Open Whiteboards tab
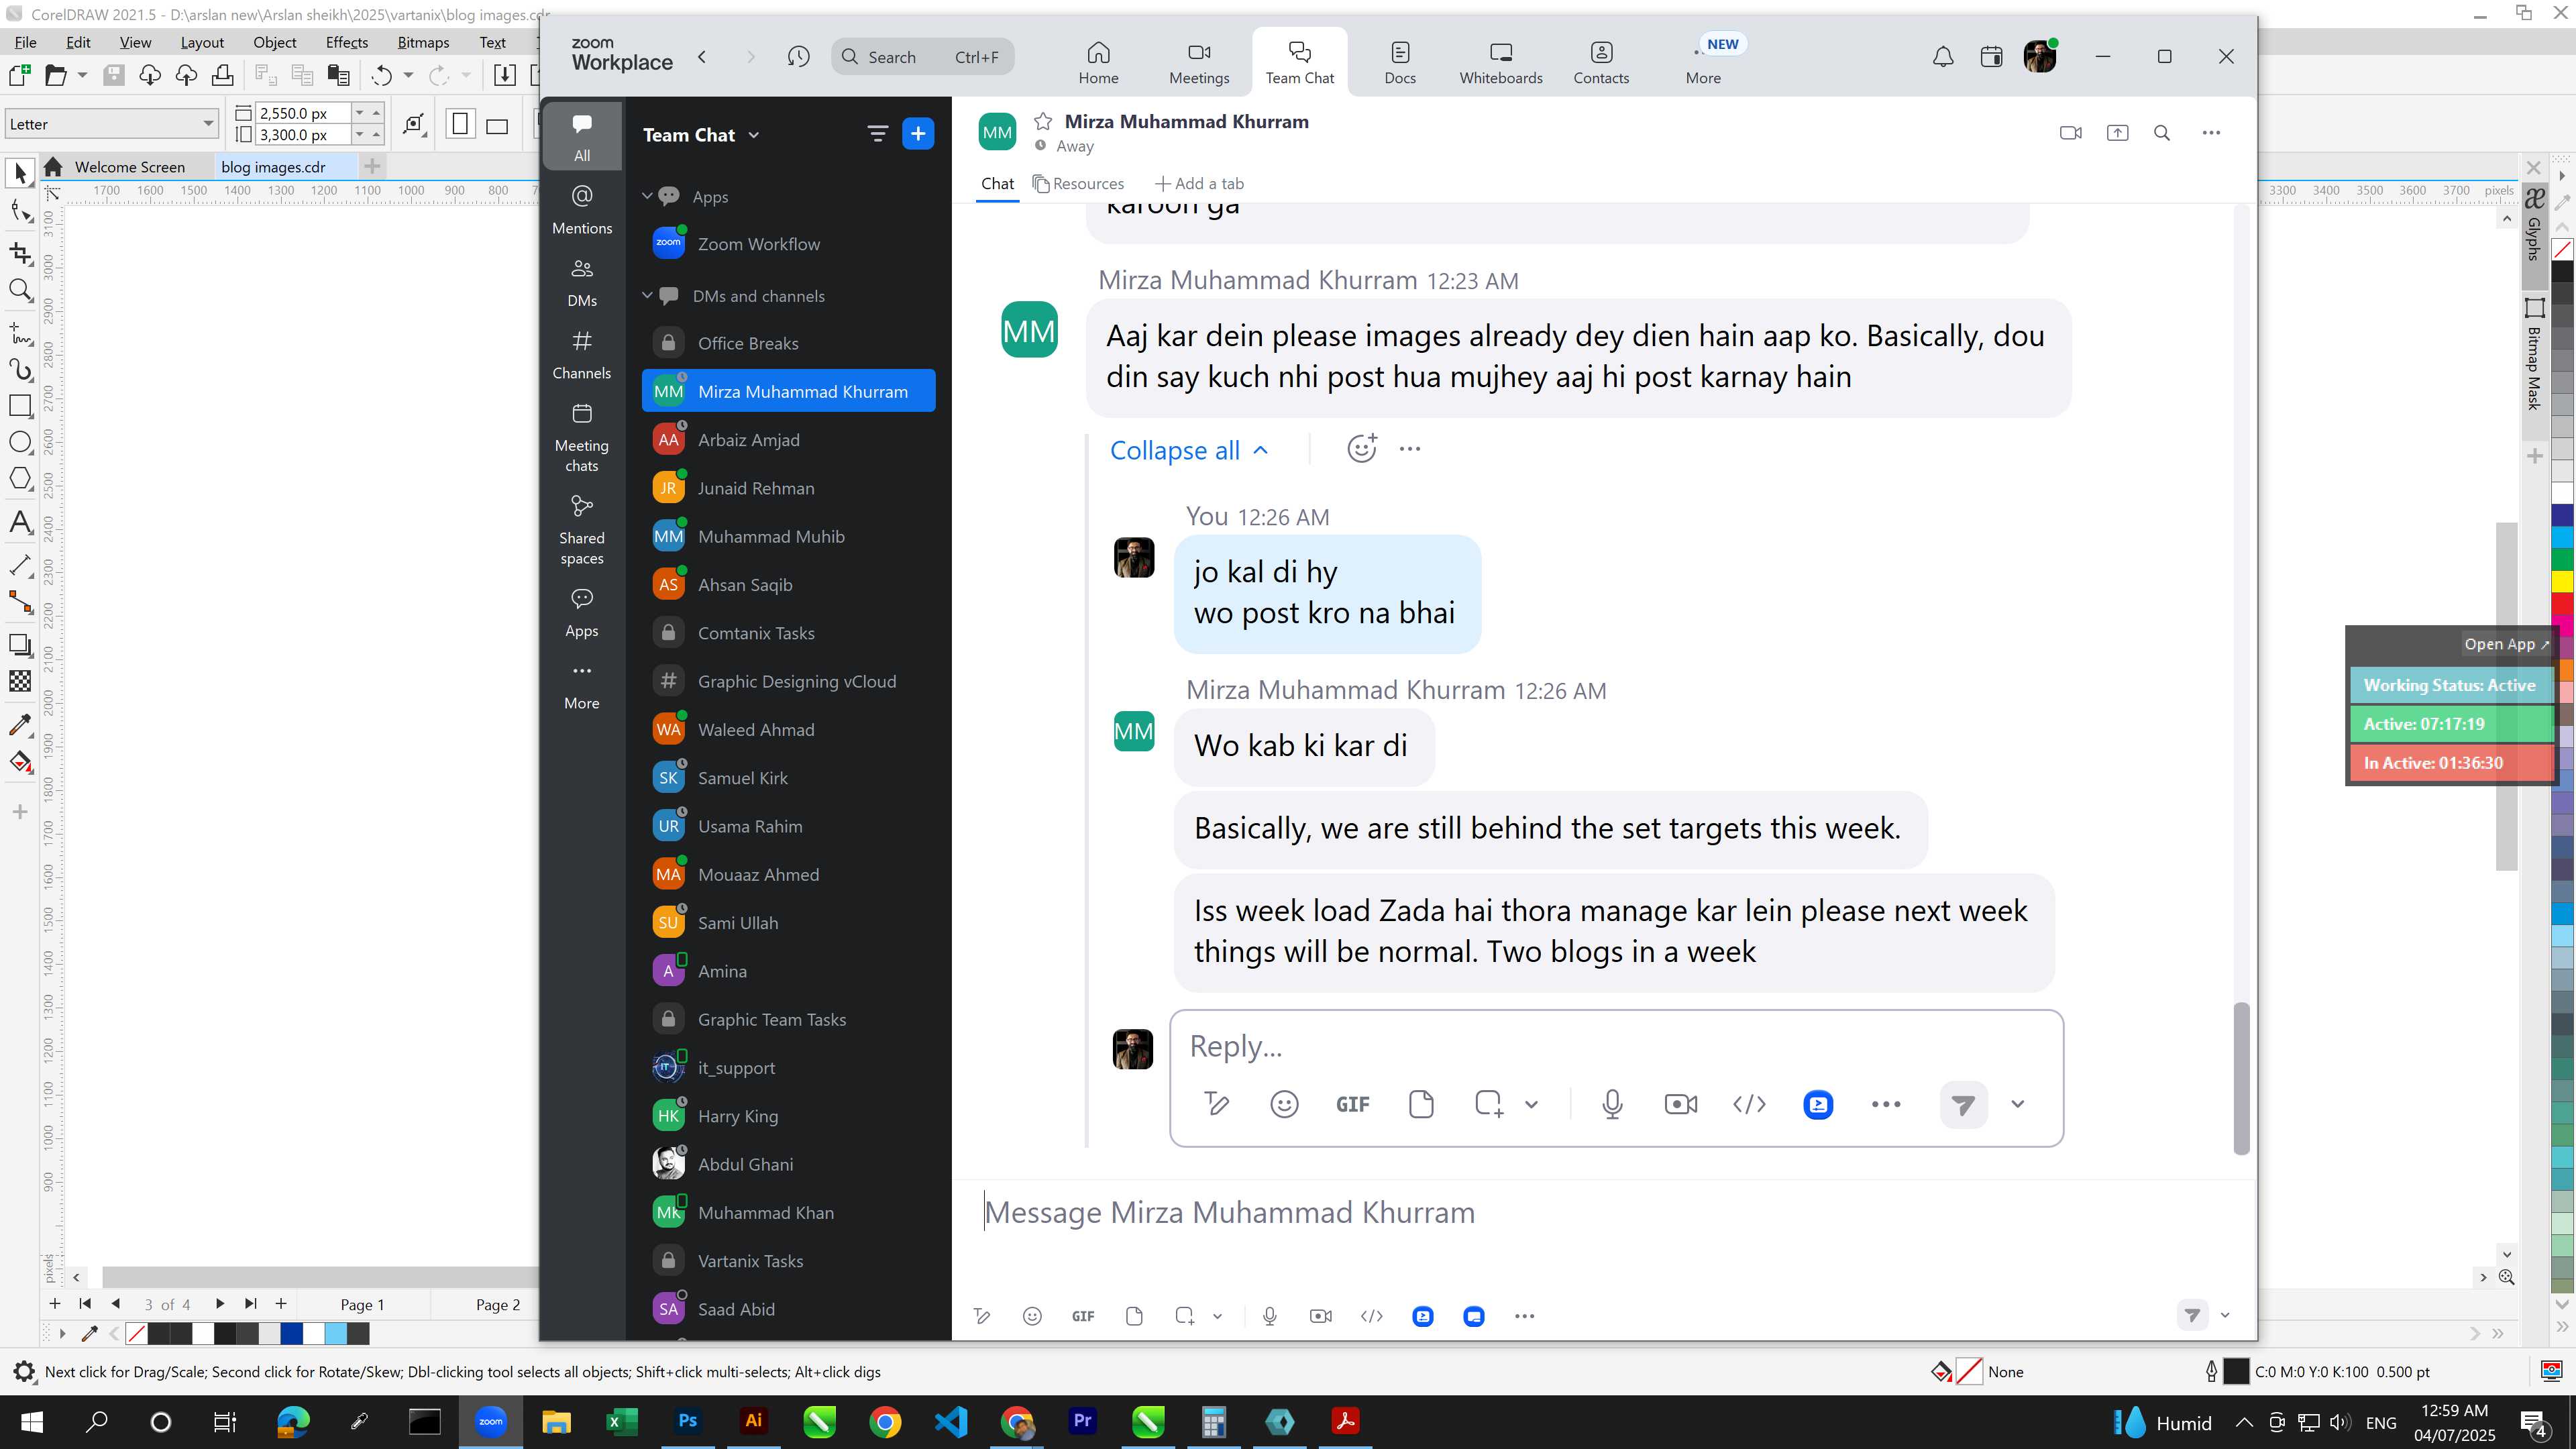The image size is (2576, 1449). point(1500,62)
